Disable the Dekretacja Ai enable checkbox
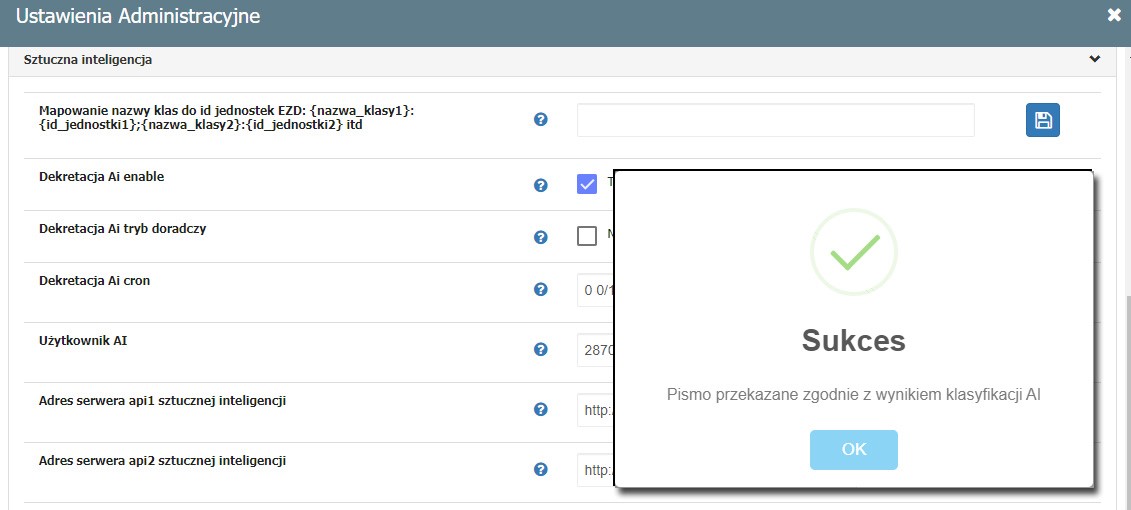This screenshot has height=510, width=1131. [587, 184]
